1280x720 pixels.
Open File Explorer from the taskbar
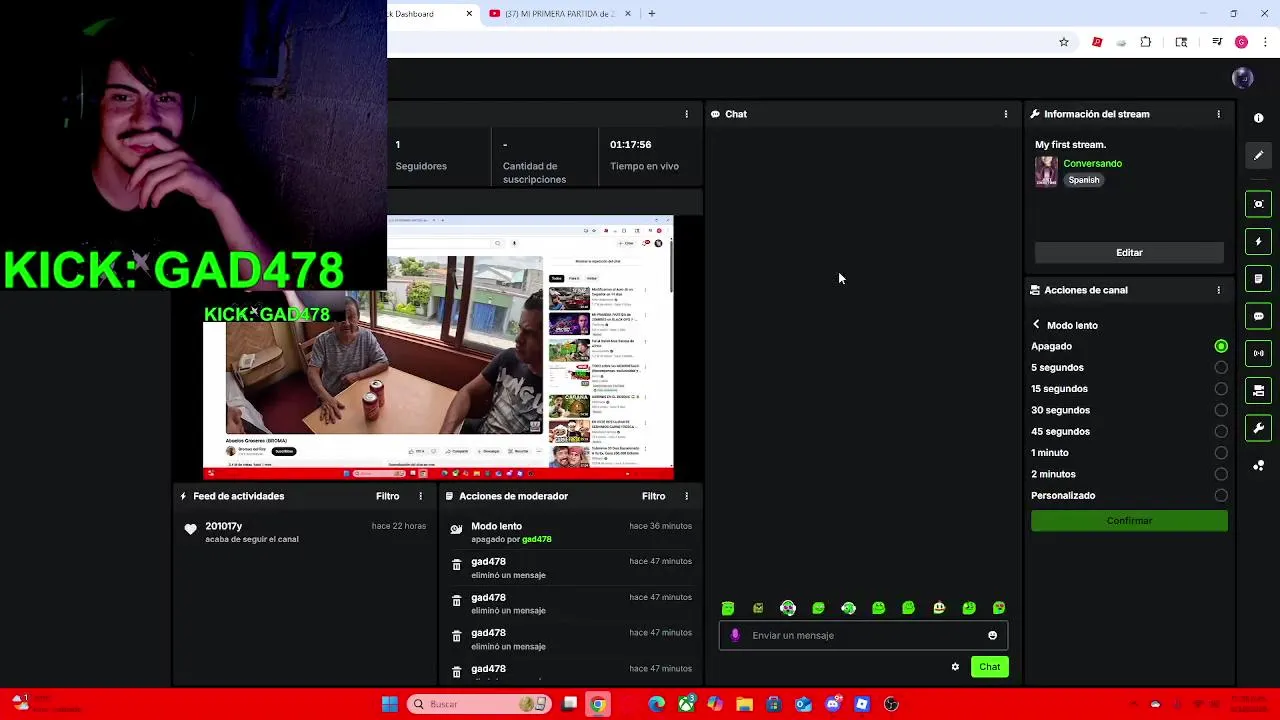pos(744,704)
